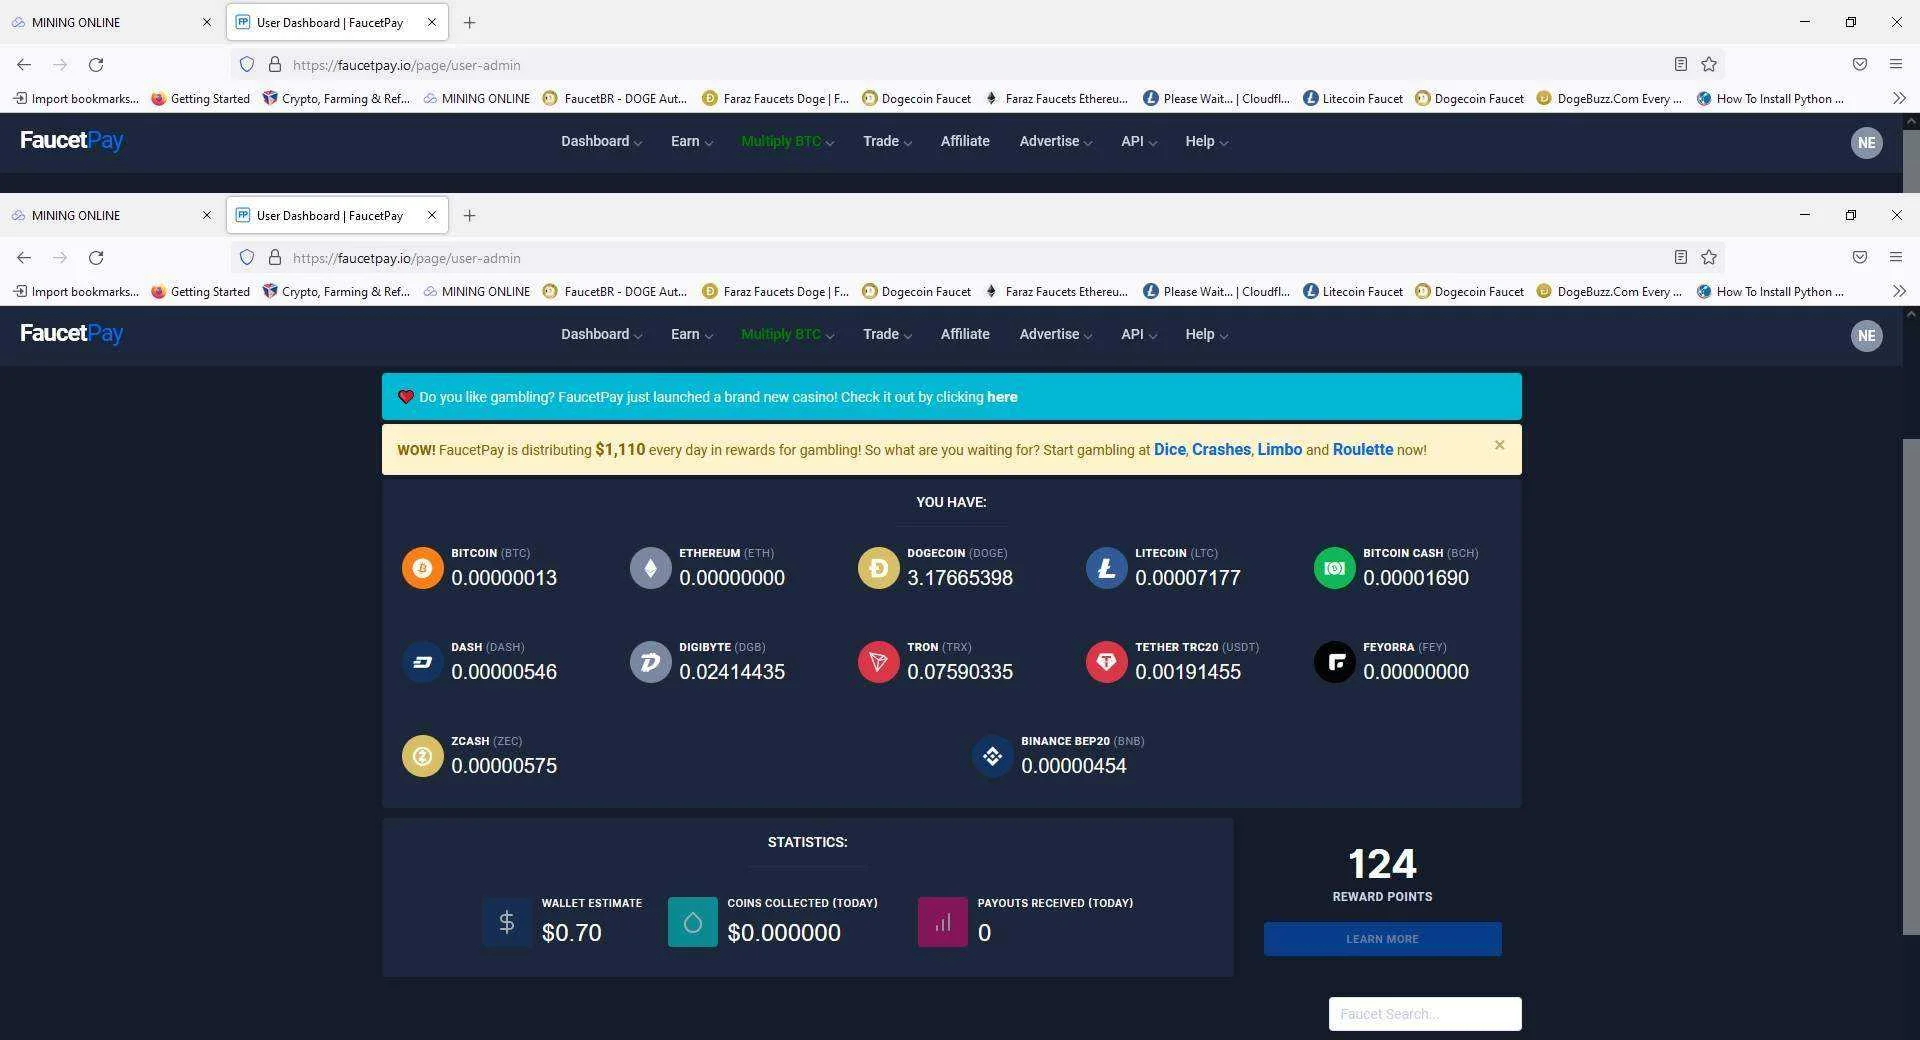This screenshot has width=1920, height=1040.
Task: Open FaucetBR DOGE bookmark in lower window
Action: pos(615,292)
